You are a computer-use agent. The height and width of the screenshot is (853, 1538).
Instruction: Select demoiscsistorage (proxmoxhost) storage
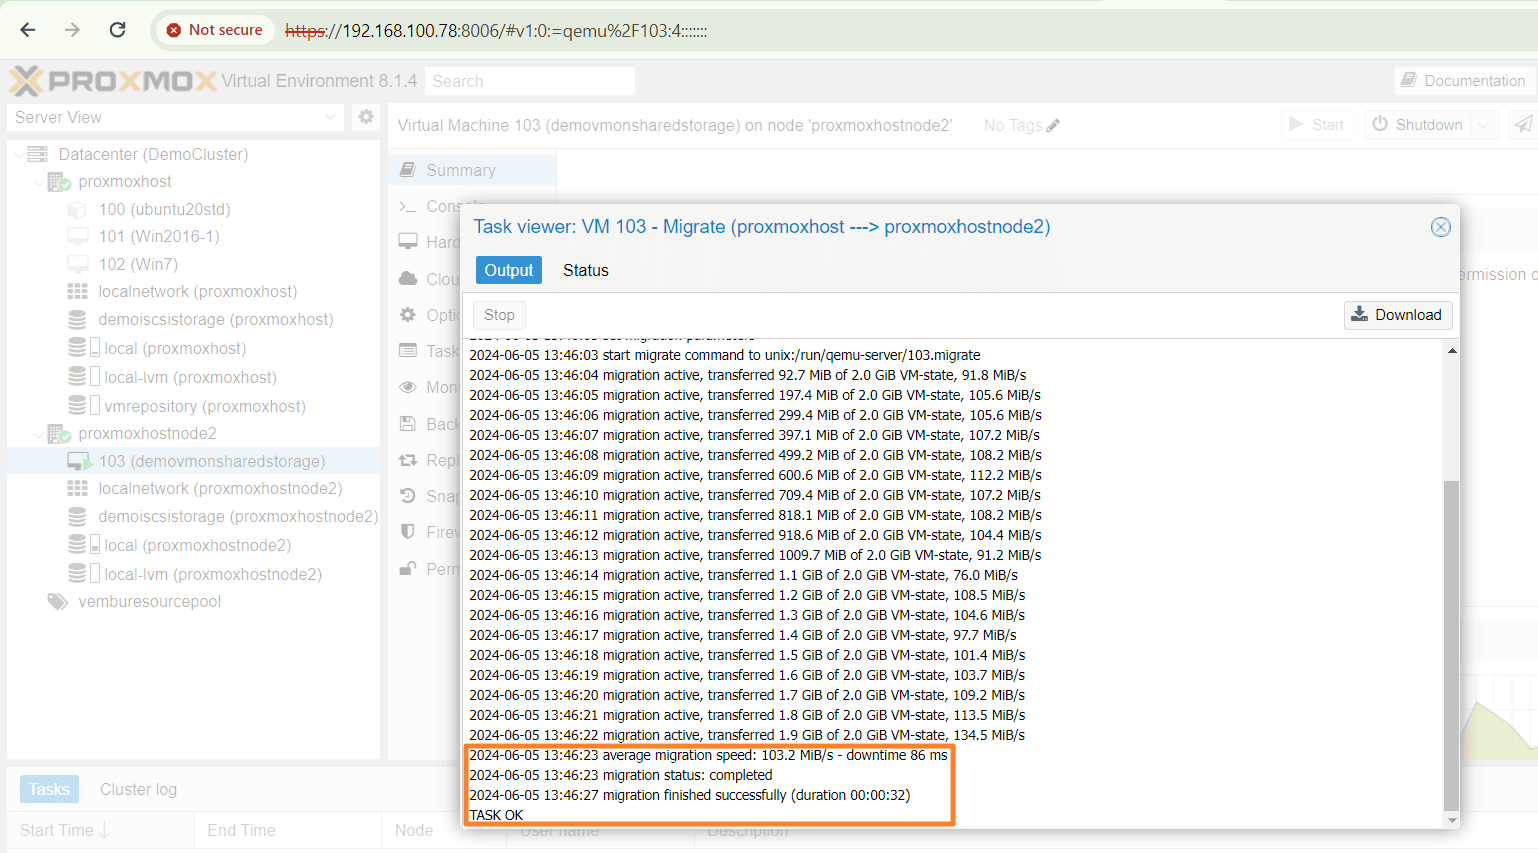click(x=215, y=319)
